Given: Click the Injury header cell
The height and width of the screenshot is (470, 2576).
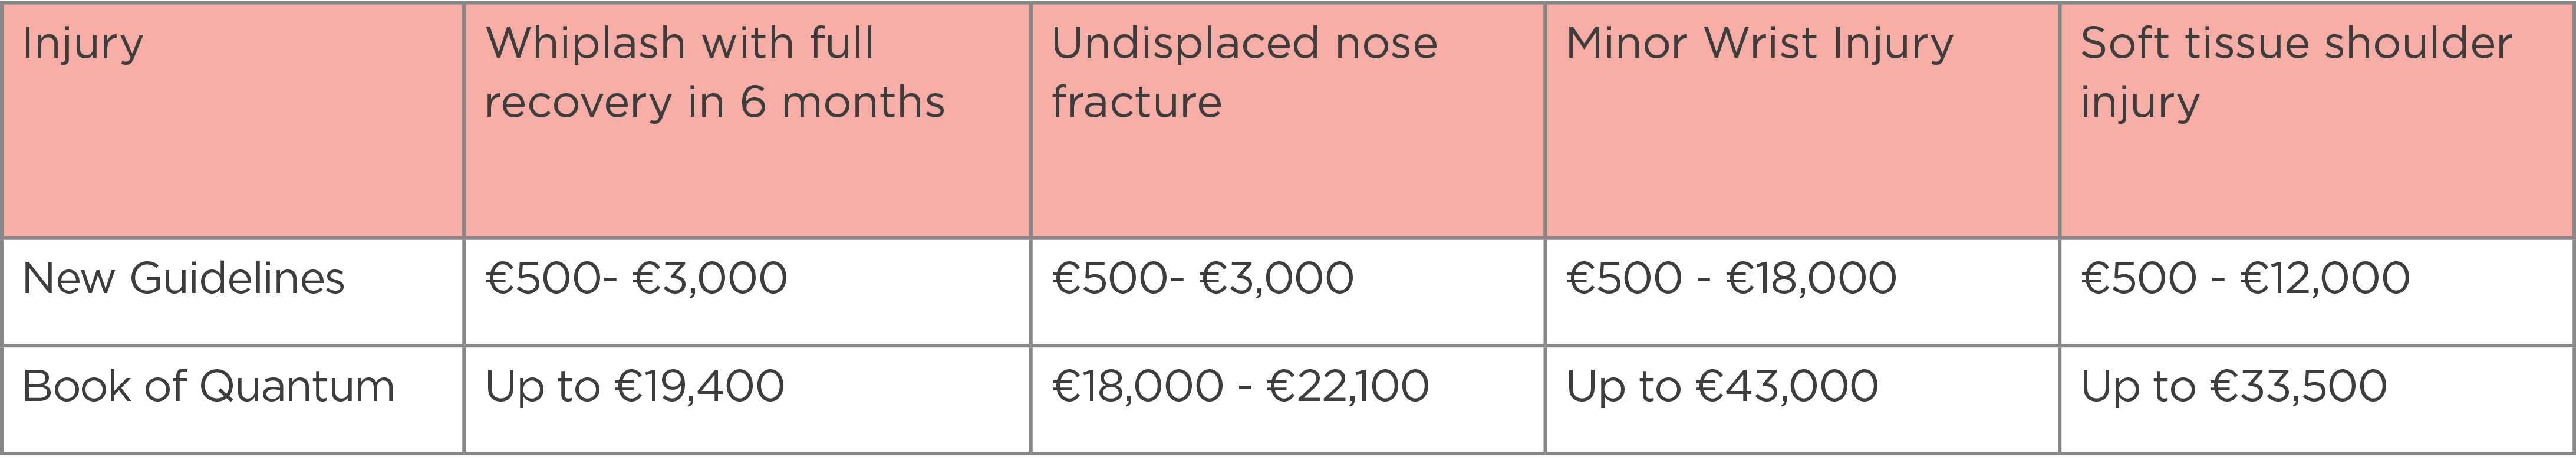Looking at the screenshot, I should click(x=233, y=121).
